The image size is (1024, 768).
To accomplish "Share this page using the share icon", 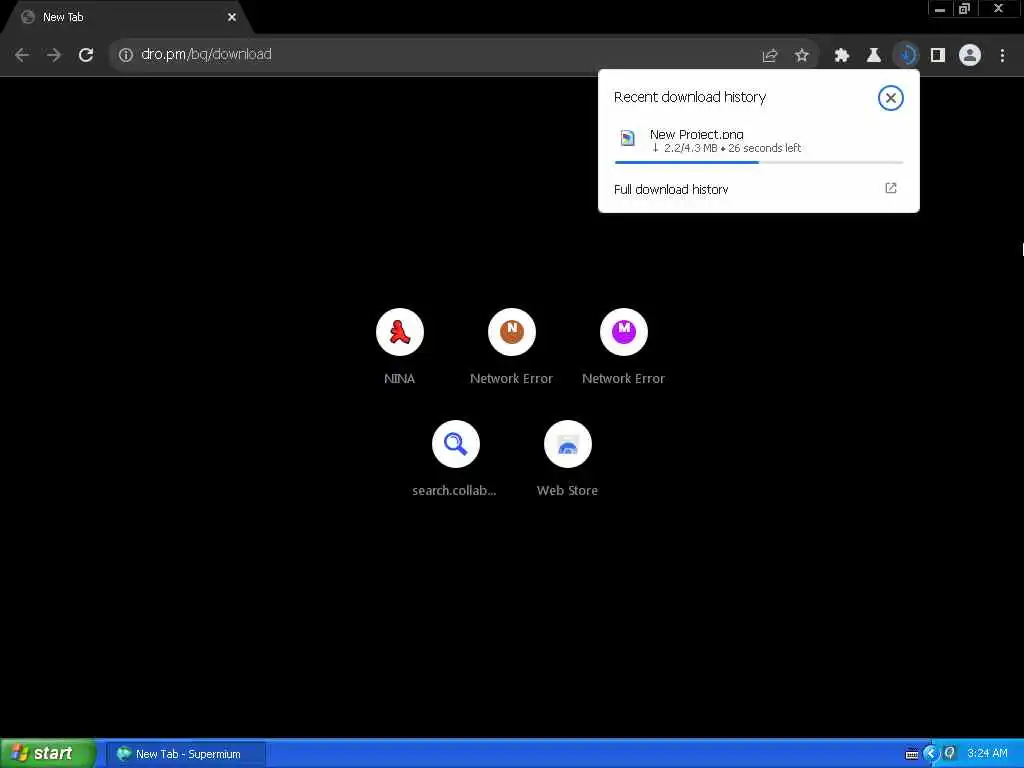I will coord(770,56).
